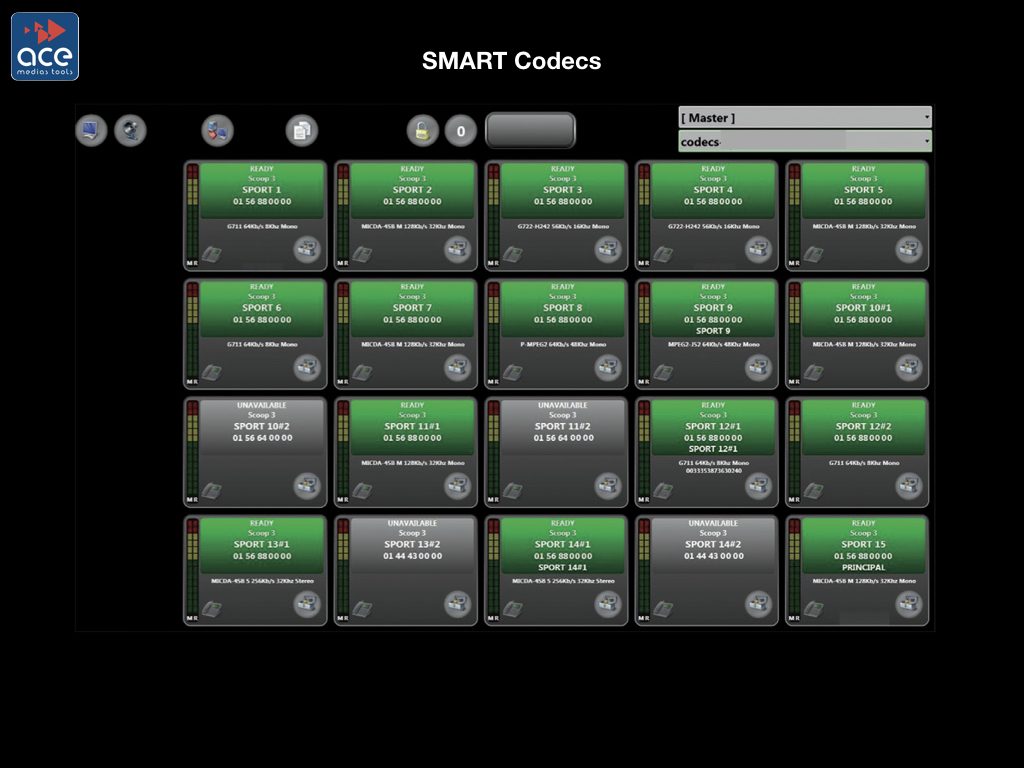1024x768 pixels.
Task: Click the round counter button showing 0
Action: (461, 131)
